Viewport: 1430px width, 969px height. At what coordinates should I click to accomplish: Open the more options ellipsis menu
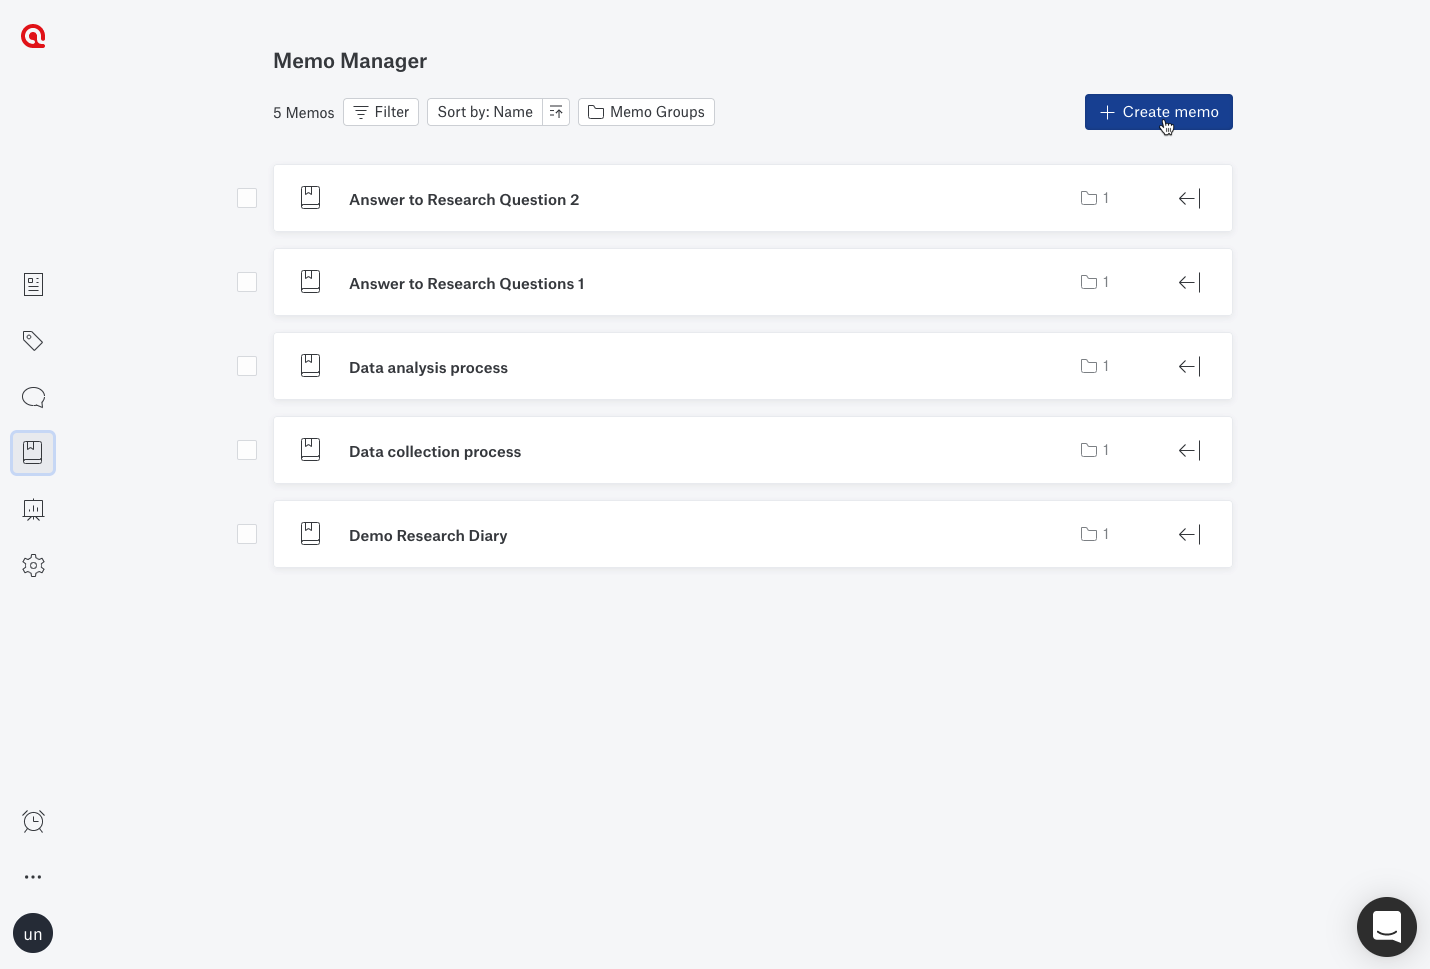[33, 877]
